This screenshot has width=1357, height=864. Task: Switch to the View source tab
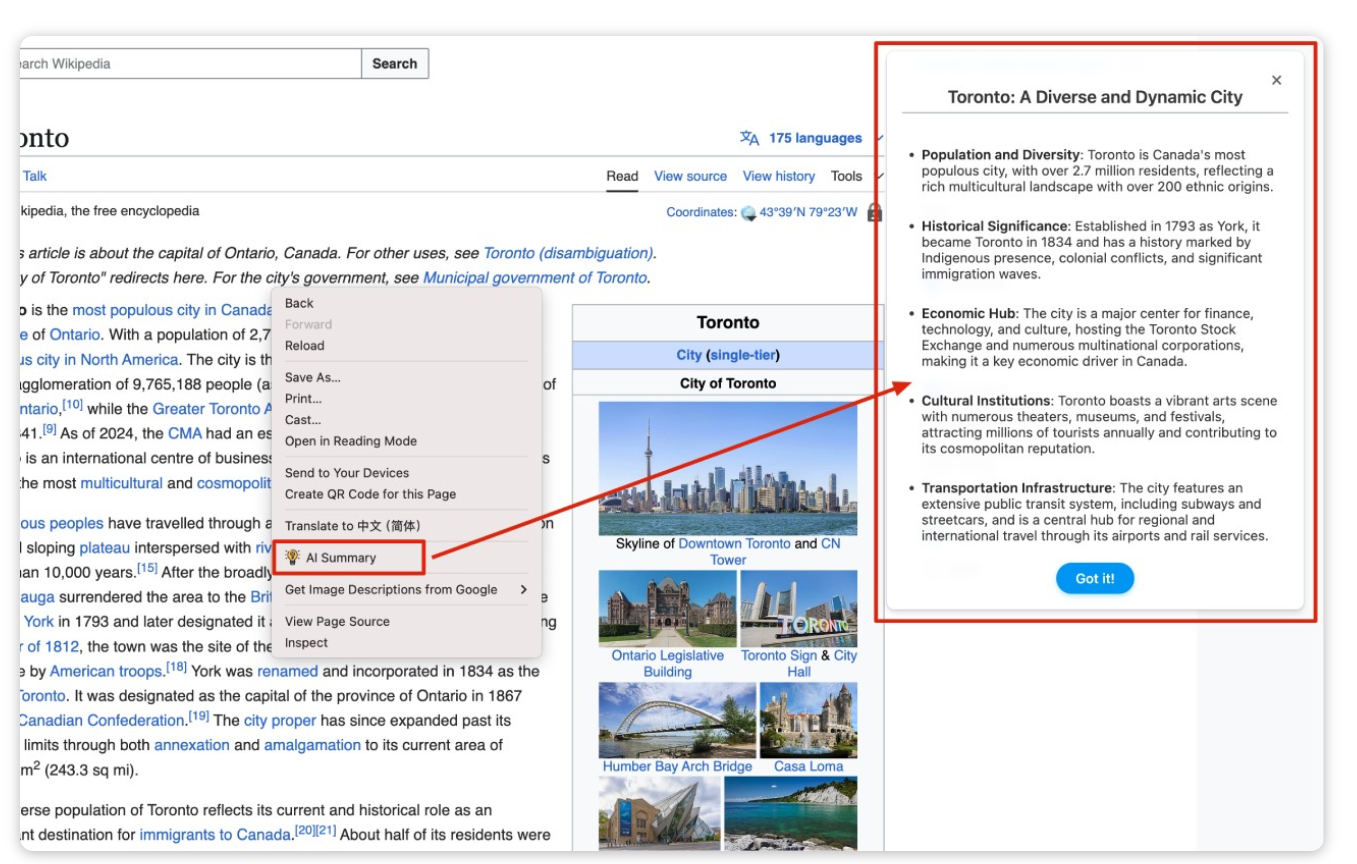[690, 176]
